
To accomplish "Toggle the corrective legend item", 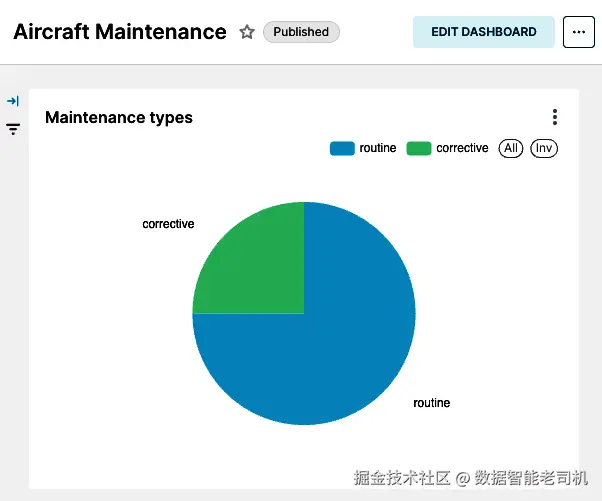I will pyautogui.click(x=447, y=148).
